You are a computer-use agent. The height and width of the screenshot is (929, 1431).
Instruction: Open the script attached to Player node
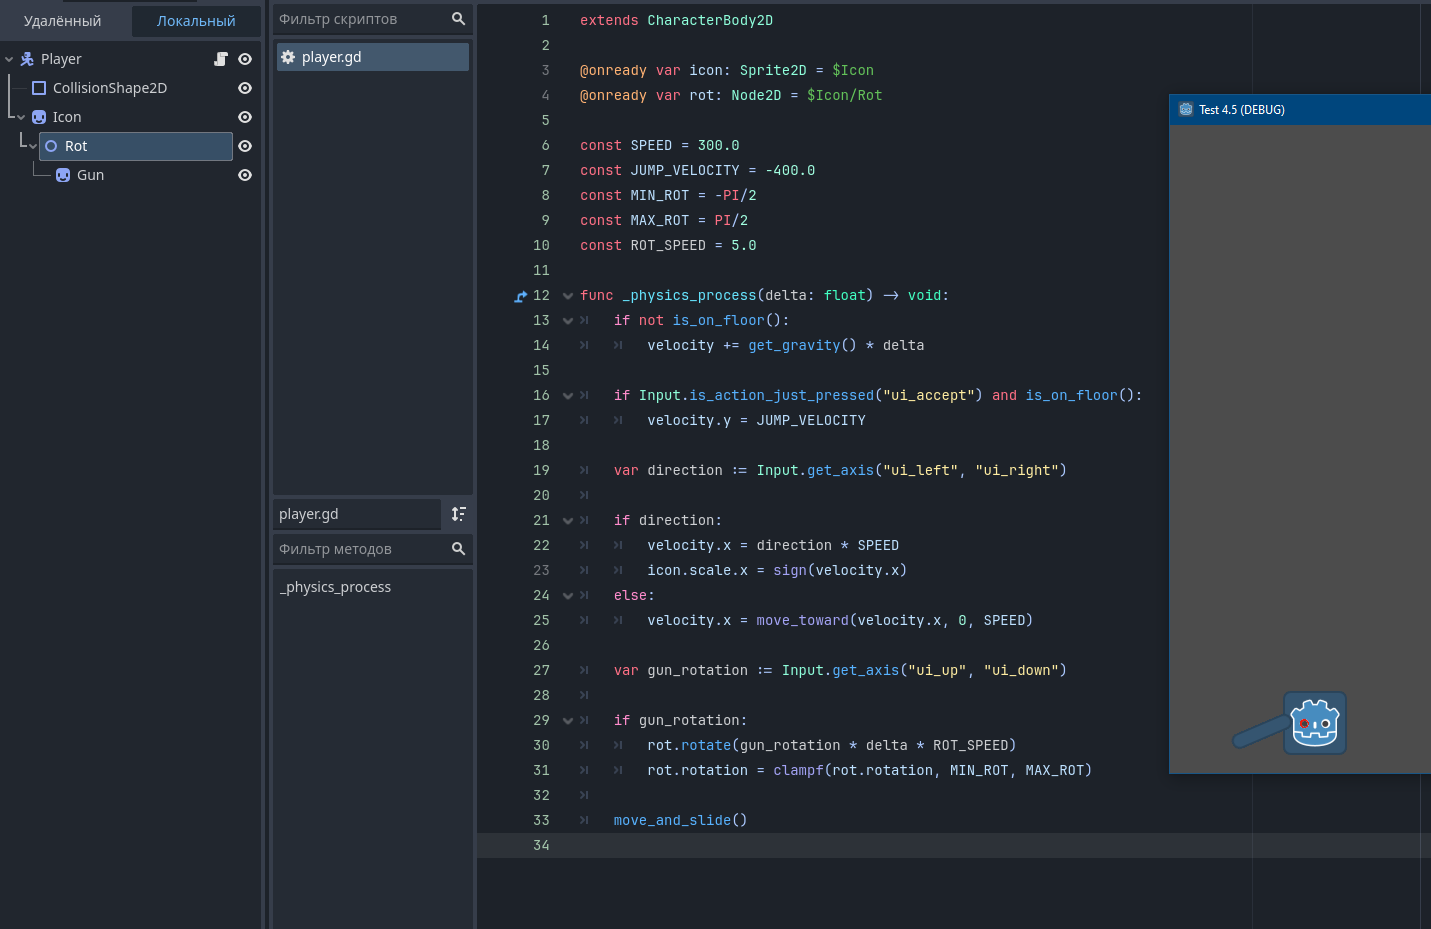[221, 59]
